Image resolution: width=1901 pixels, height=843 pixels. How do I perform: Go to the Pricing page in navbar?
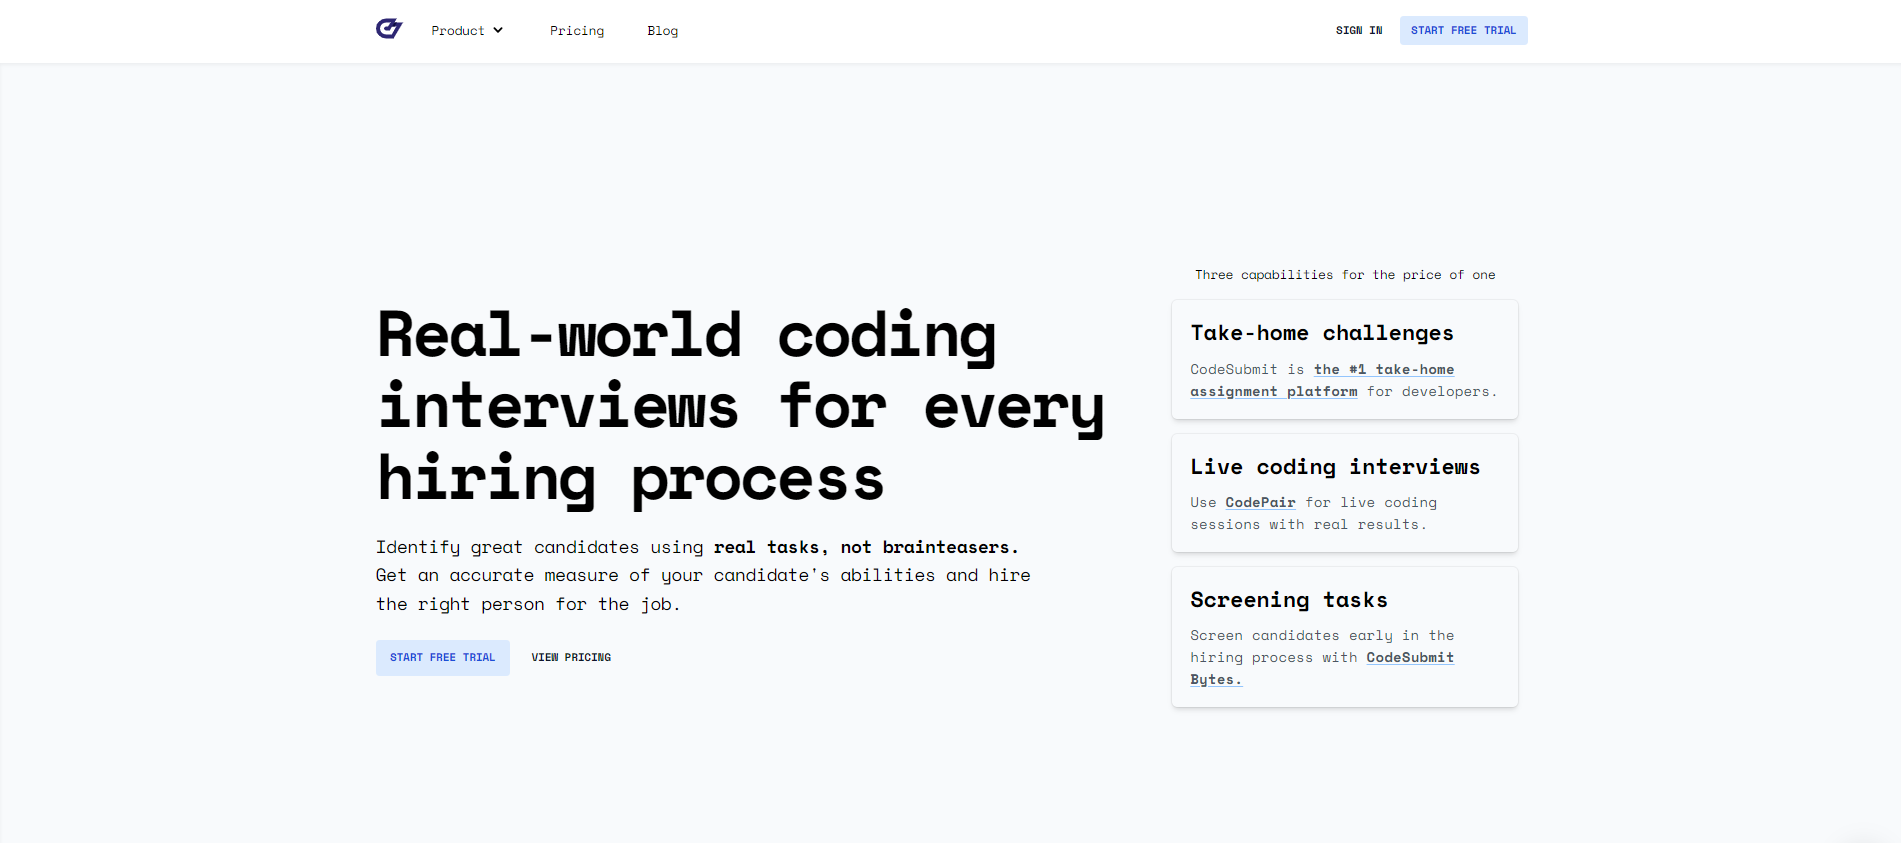tap(576, 31)
